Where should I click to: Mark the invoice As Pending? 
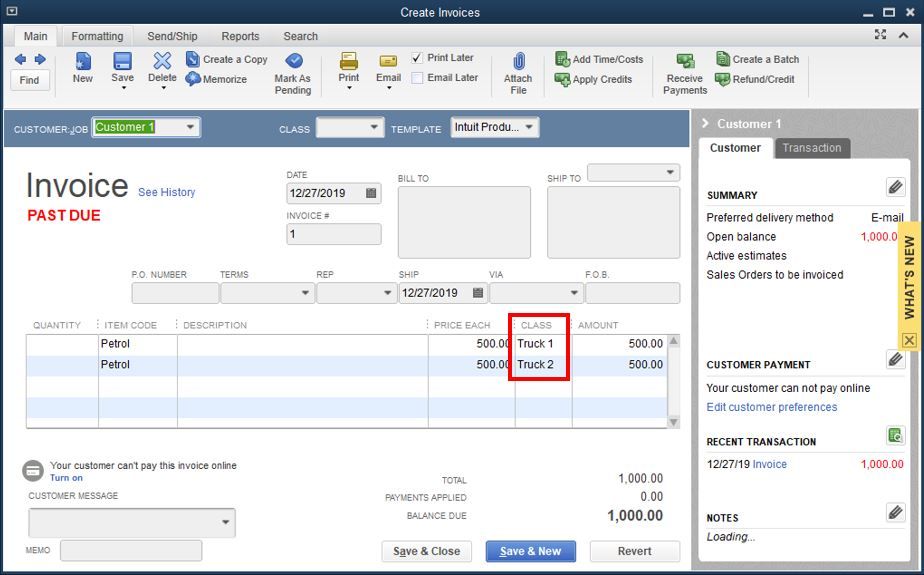tap(293, 73)
